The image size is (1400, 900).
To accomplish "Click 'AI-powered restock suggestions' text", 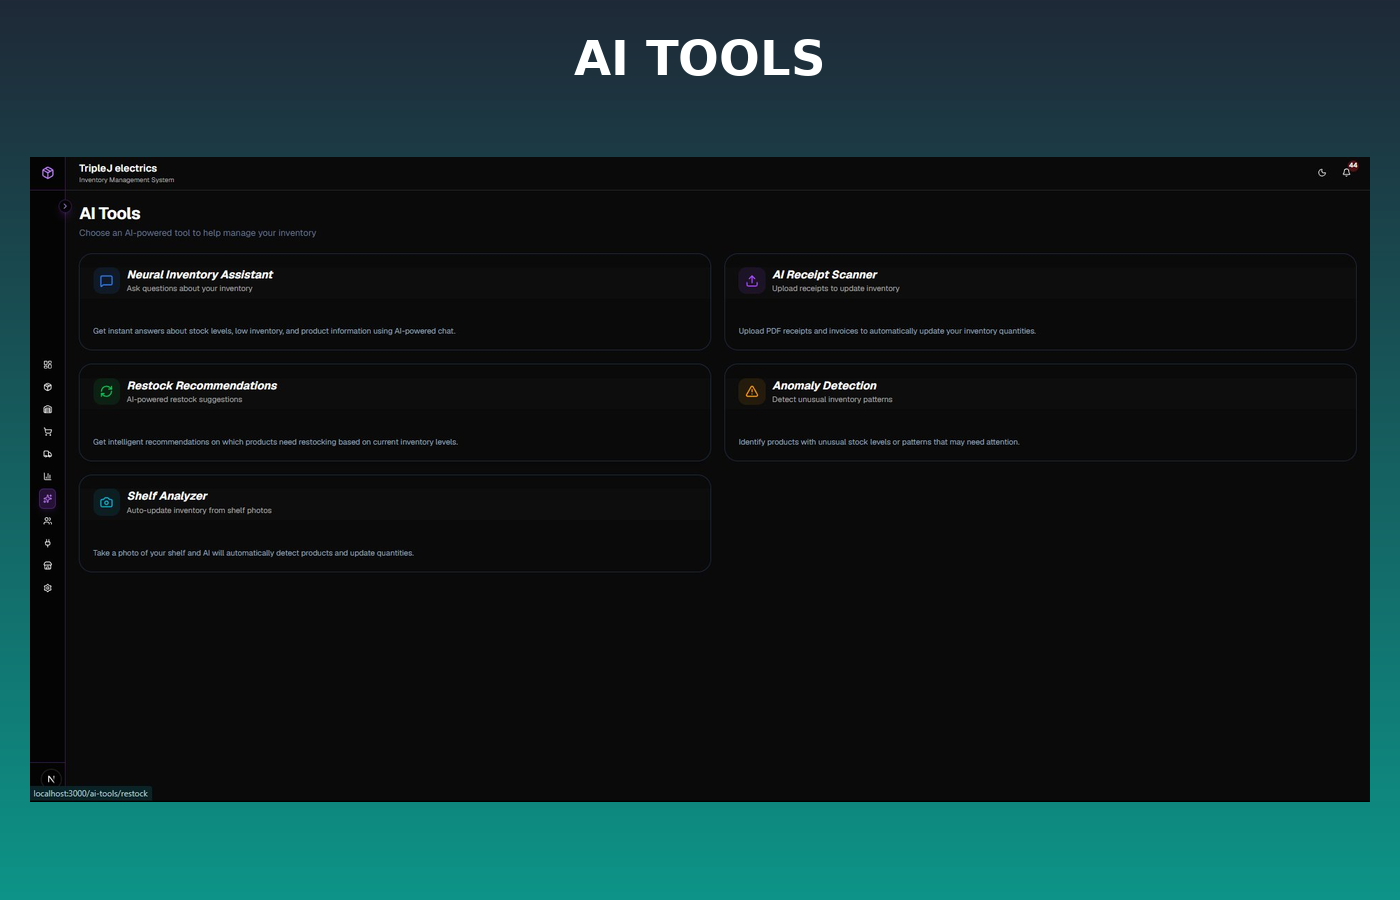I will pos(185,399).
